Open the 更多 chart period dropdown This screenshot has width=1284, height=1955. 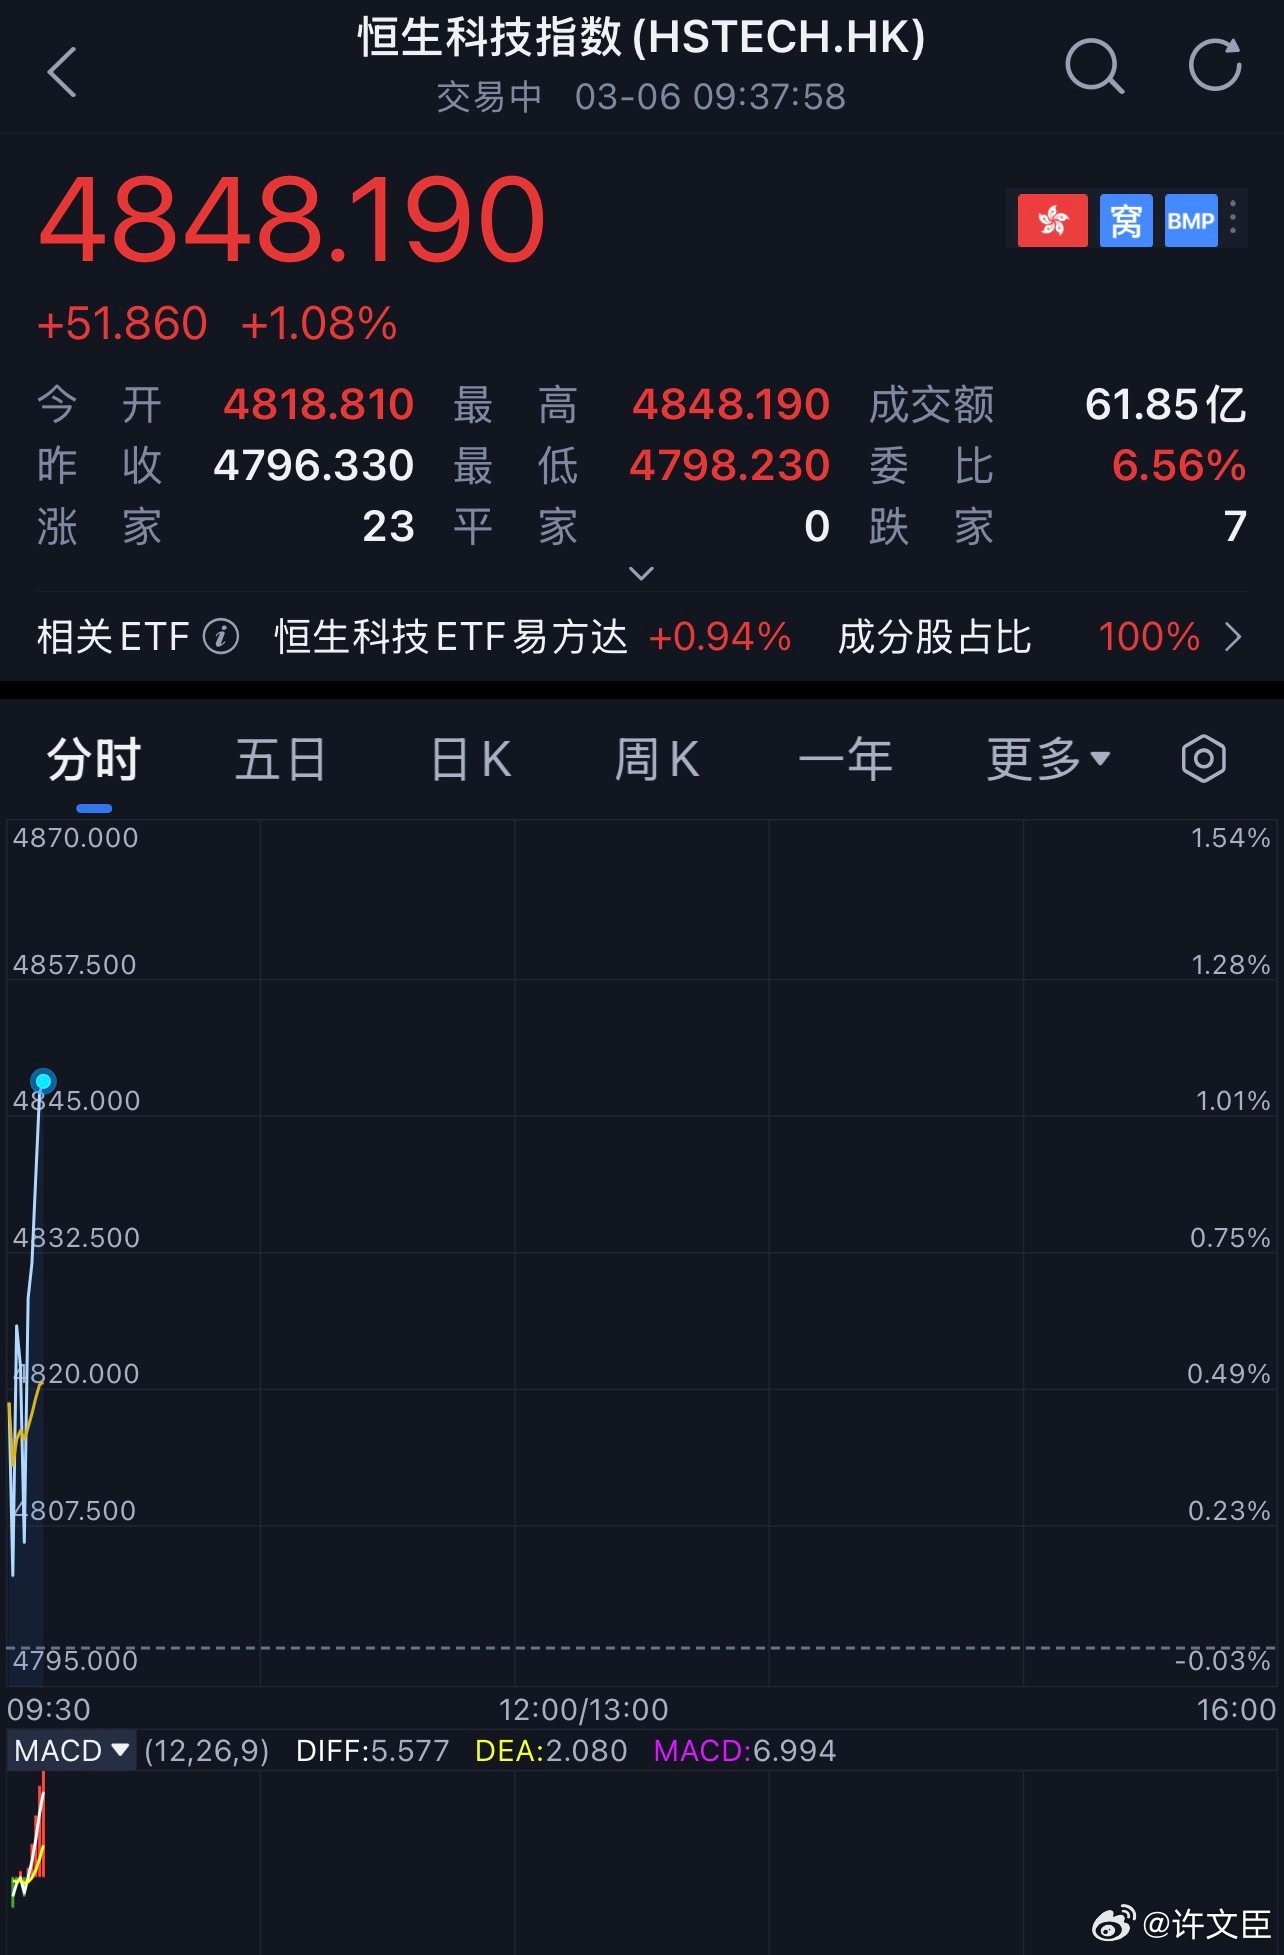pyautogui.click(x=1049, y=759)
